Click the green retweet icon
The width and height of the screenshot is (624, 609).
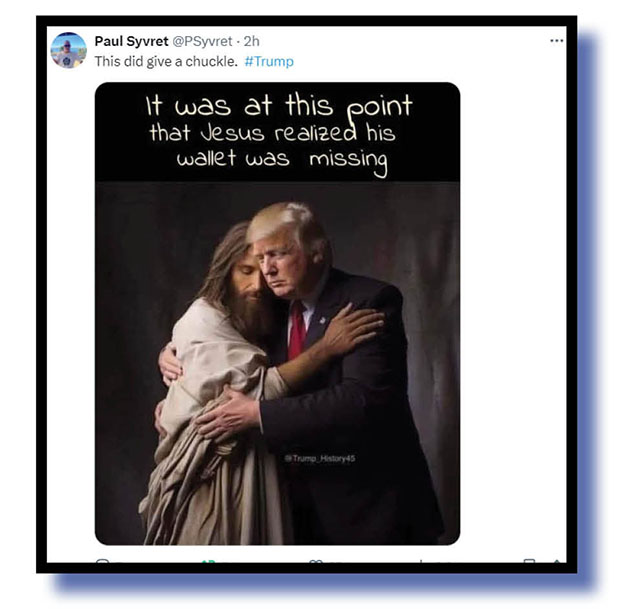(x=209, y=561)
